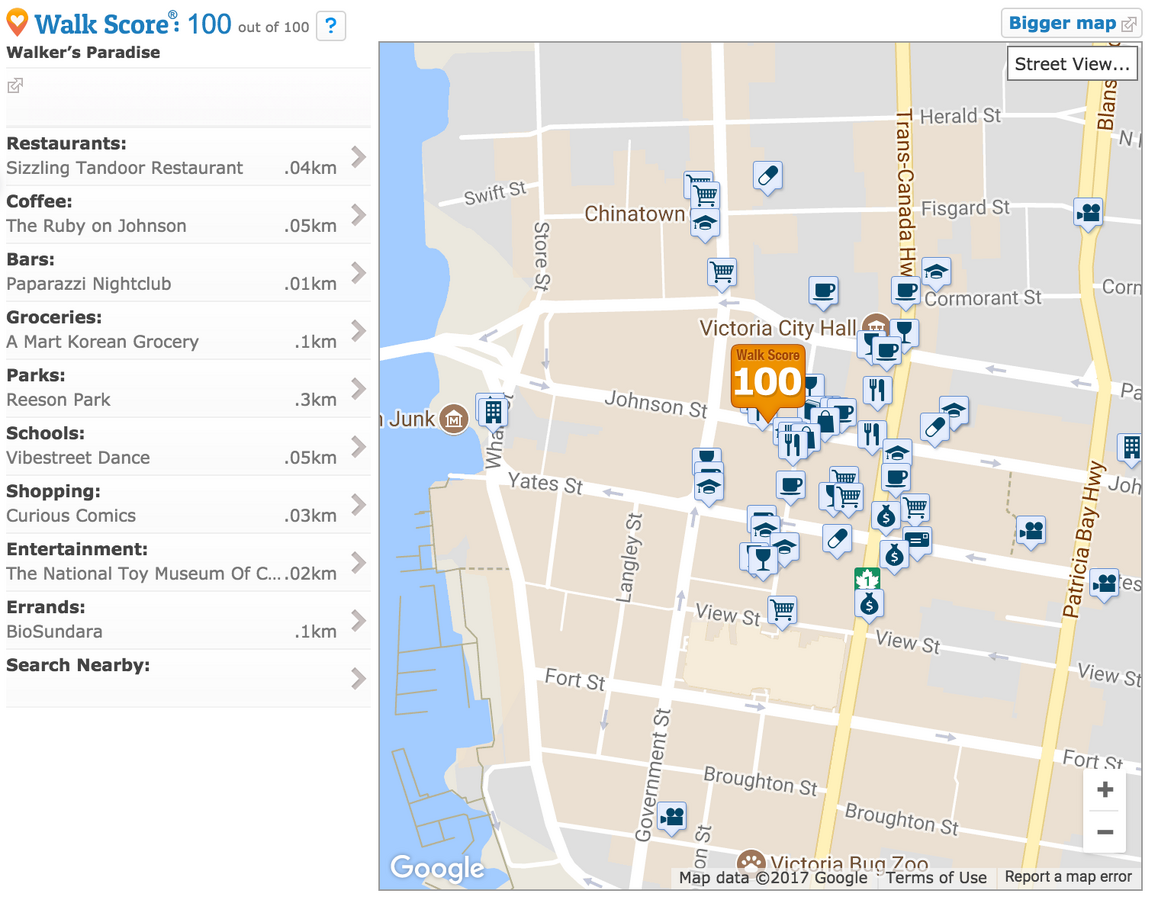Expand the Parks category chevron

tap(358, 388)
